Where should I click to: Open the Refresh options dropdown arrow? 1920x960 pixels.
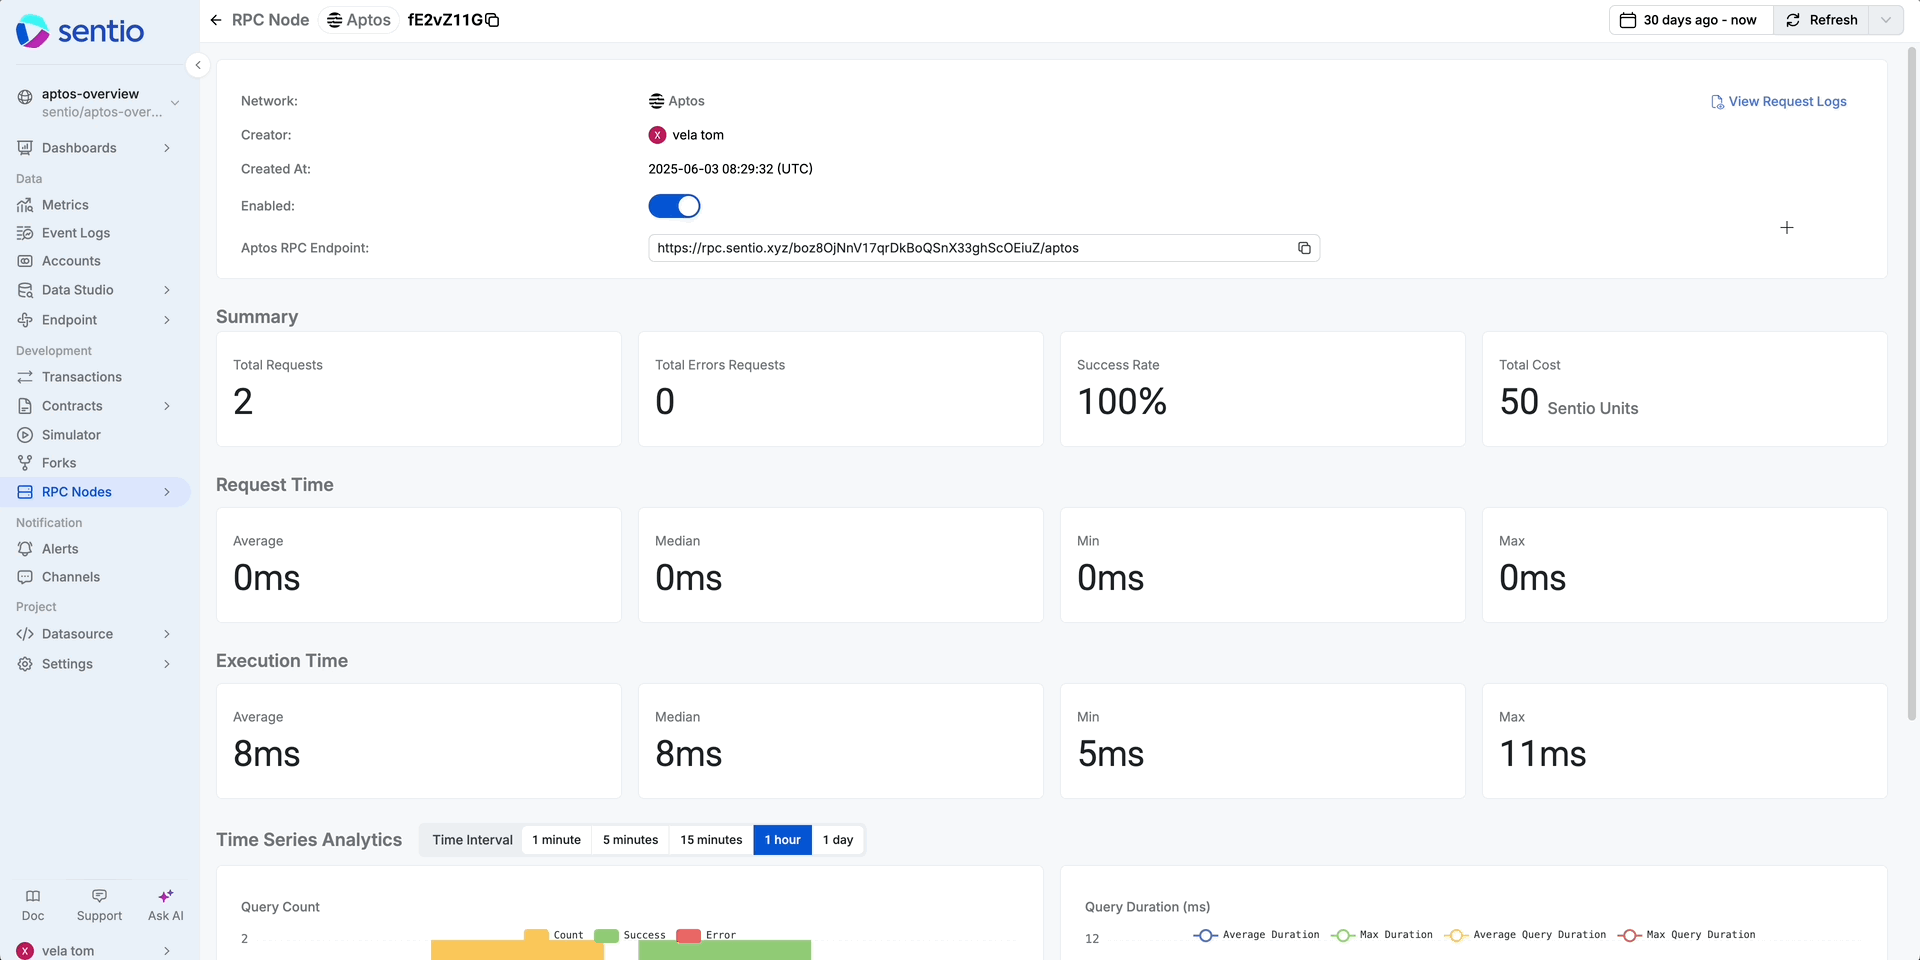click(1886, 20)
